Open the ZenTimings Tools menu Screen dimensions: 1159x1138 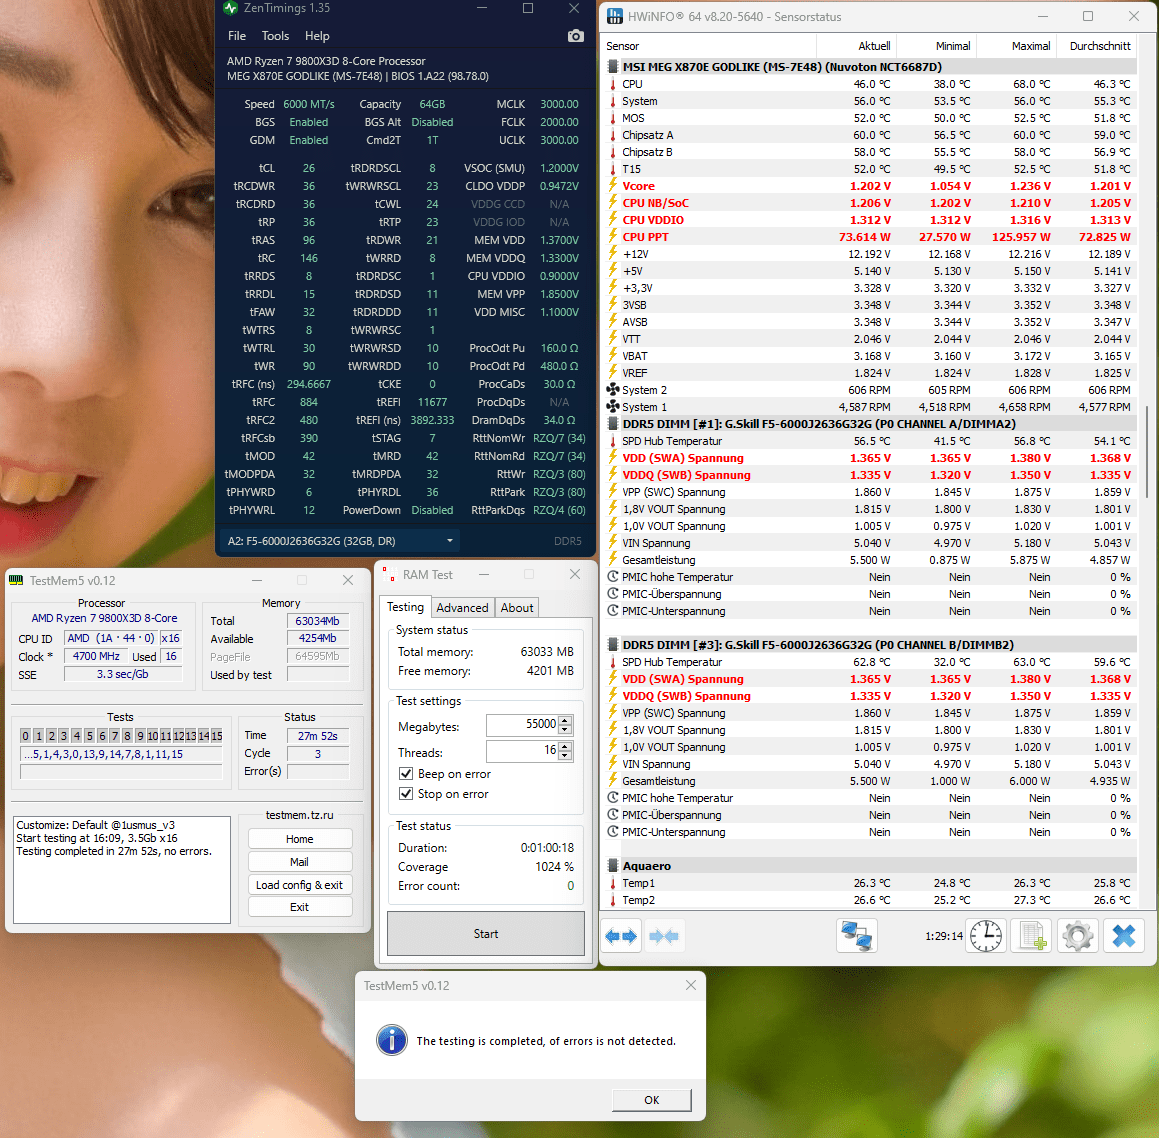(275, 36)
